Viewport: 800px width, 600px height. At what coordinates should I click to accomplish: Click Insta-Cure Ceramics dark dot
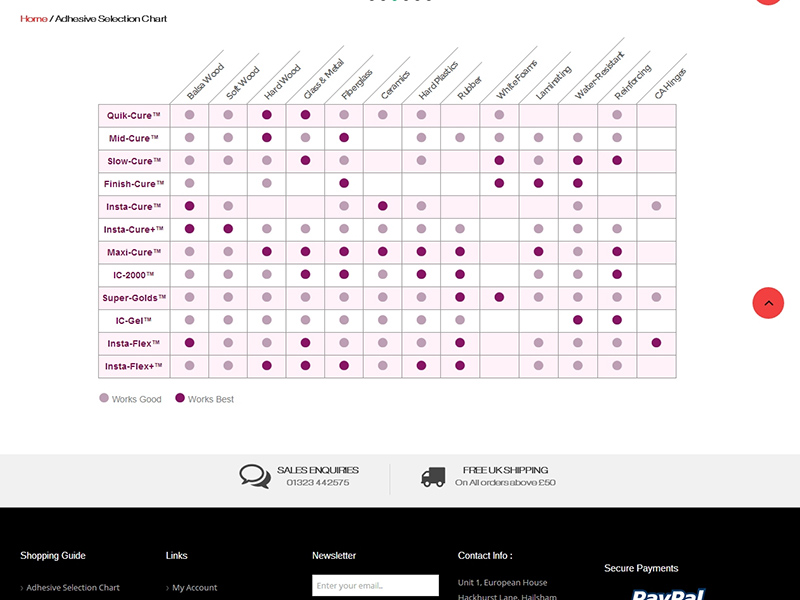(383, 206)
